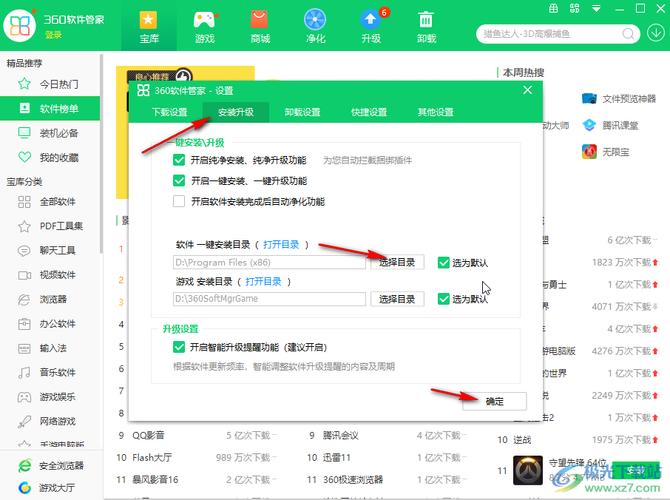Select 音乐软件 category
Screen dimensions: 670x500
50,372
